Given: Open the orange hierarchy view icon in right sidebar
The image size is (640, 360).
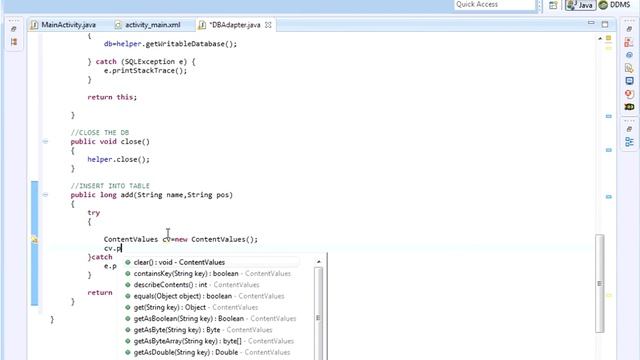Looking at the screenshot, I should click(x=629, y=42).
